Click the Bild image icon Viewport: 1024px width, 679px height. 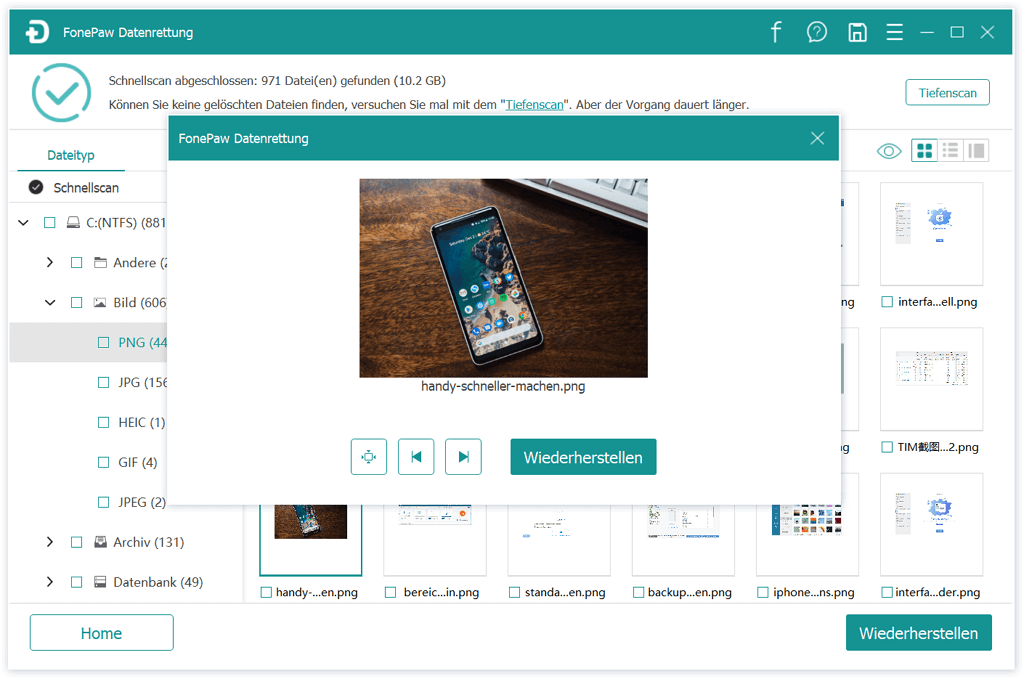pos(100,302)
